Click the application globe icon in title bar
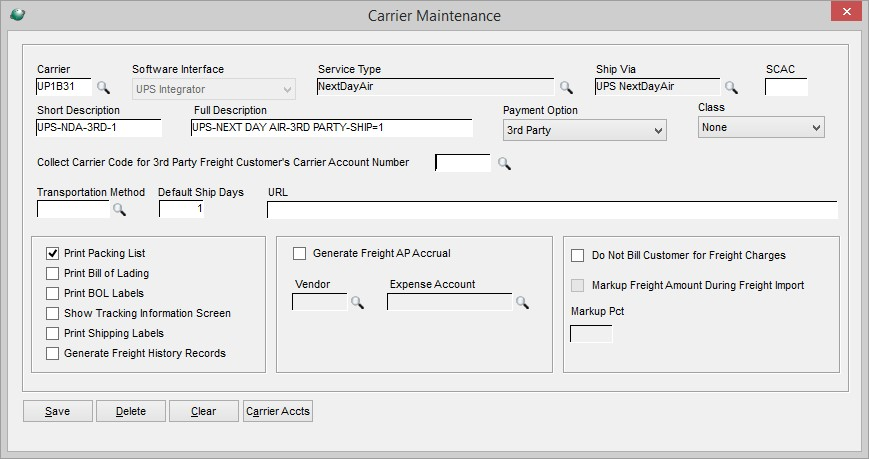Image resolution: width=869 pixels, height=459 pixels. pos(17,14)
